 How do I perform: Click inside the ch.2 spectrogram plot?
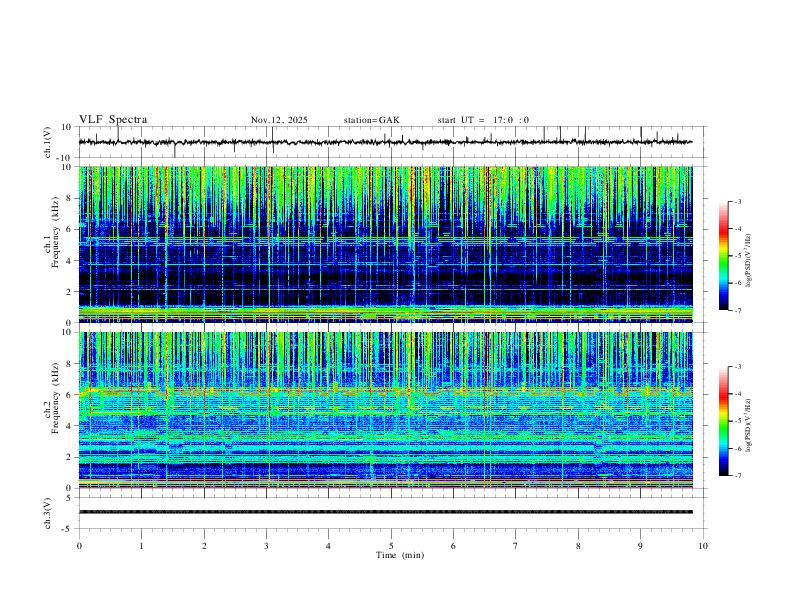[385, 410]
